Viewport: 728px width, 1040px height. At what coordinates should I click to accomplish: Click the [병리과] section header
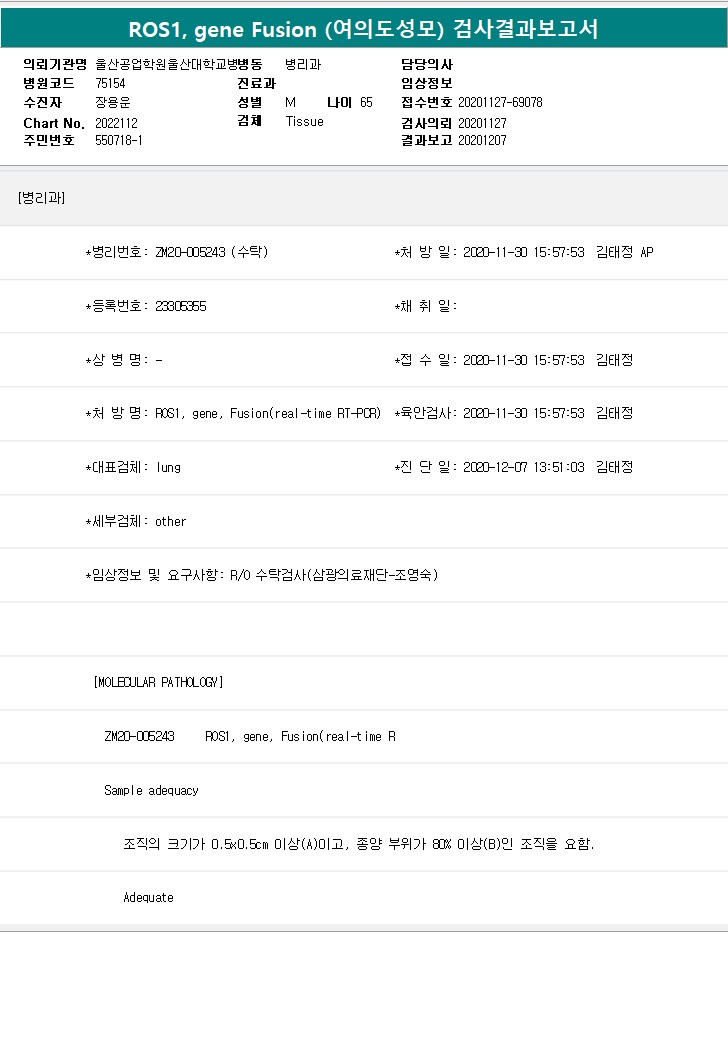(41, 198)
